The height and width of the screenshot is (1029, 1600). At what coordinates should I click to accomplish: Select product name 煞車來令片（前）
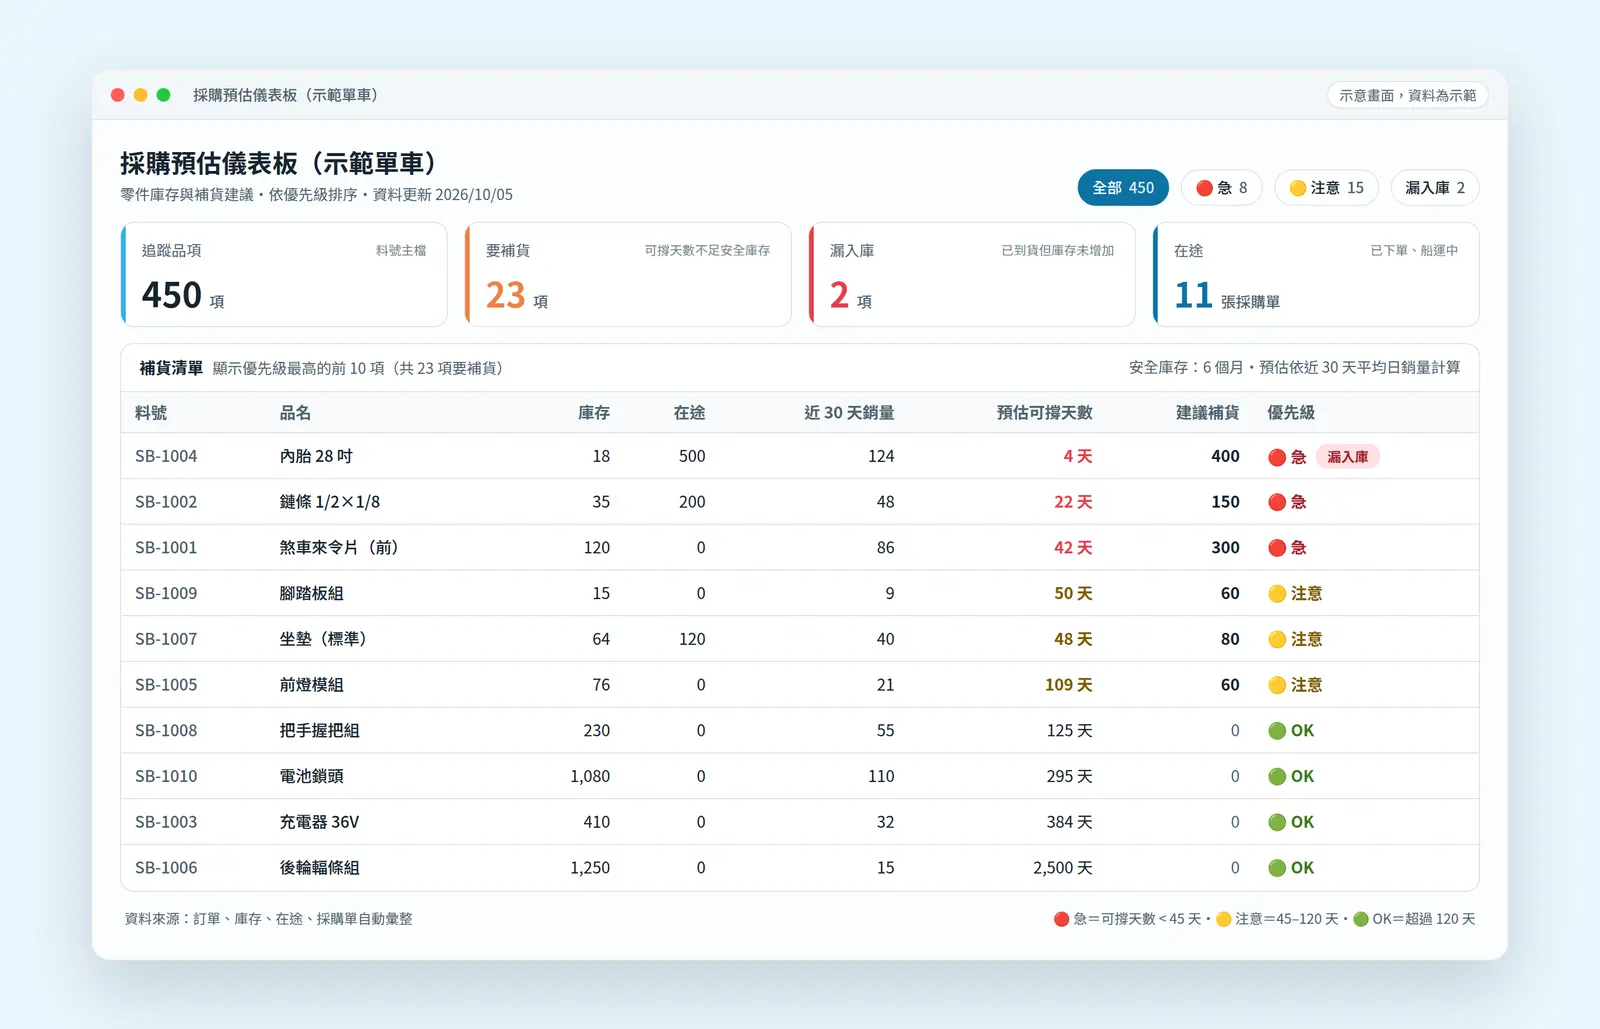(x=339, y=548)
